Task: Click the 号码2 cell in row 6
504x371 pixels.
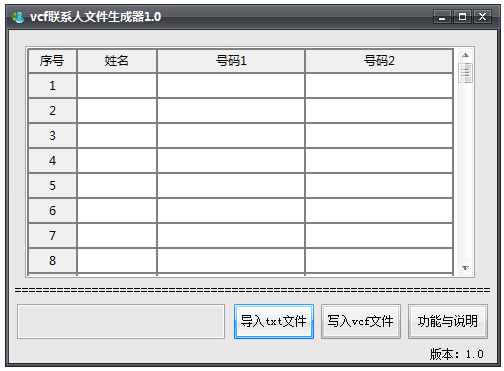Action: click(379, 211)
